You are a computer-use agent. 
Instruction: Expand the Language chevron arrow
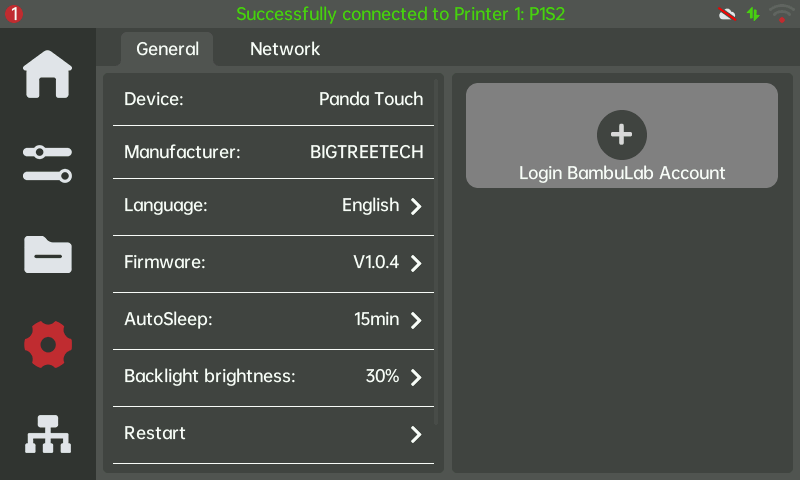pos(416,206)
